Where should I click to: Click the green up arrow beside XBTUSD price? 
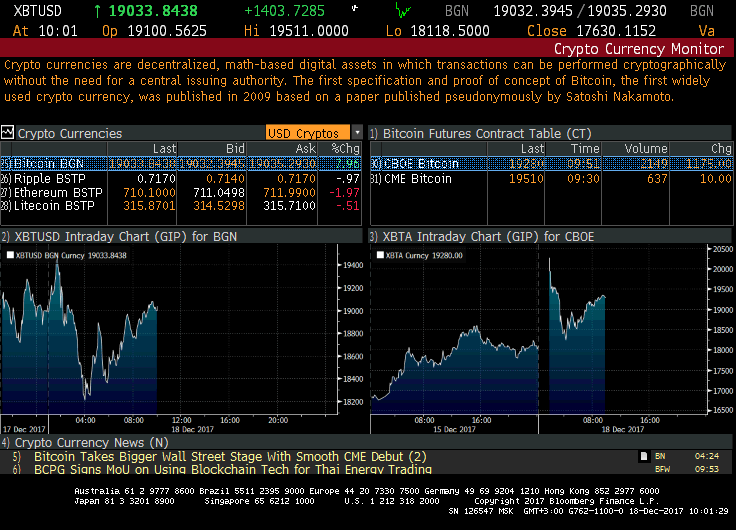(x=97, y=11)
